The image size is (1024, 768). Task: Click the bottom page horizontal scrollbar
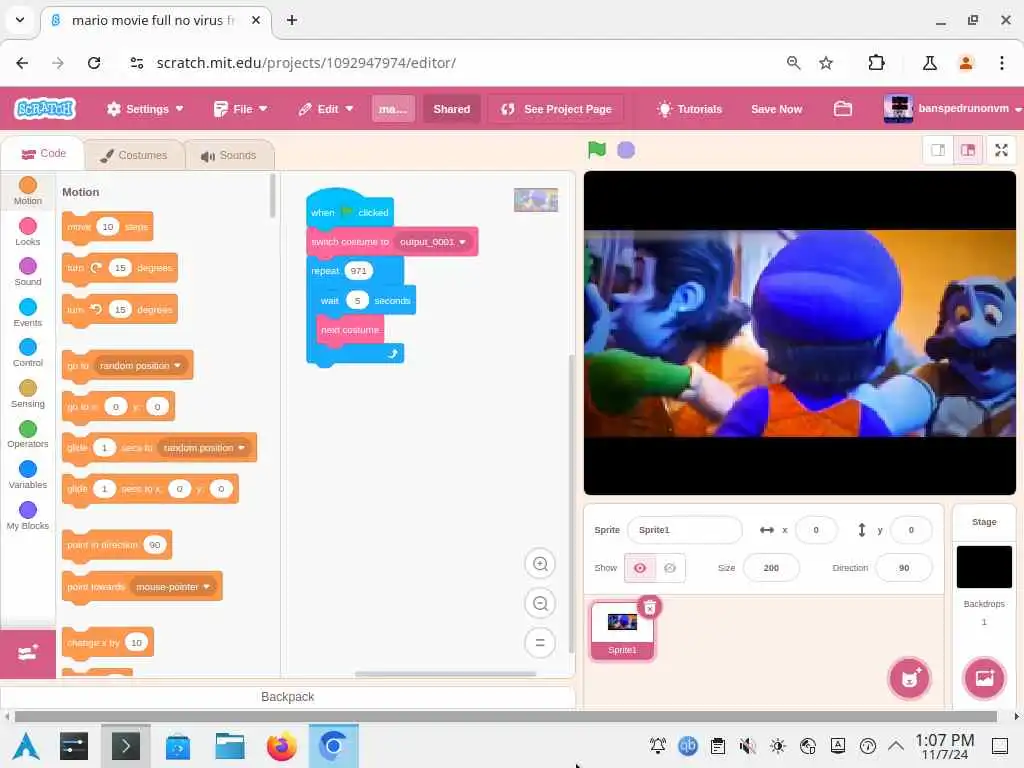click(x=505, y=716)
